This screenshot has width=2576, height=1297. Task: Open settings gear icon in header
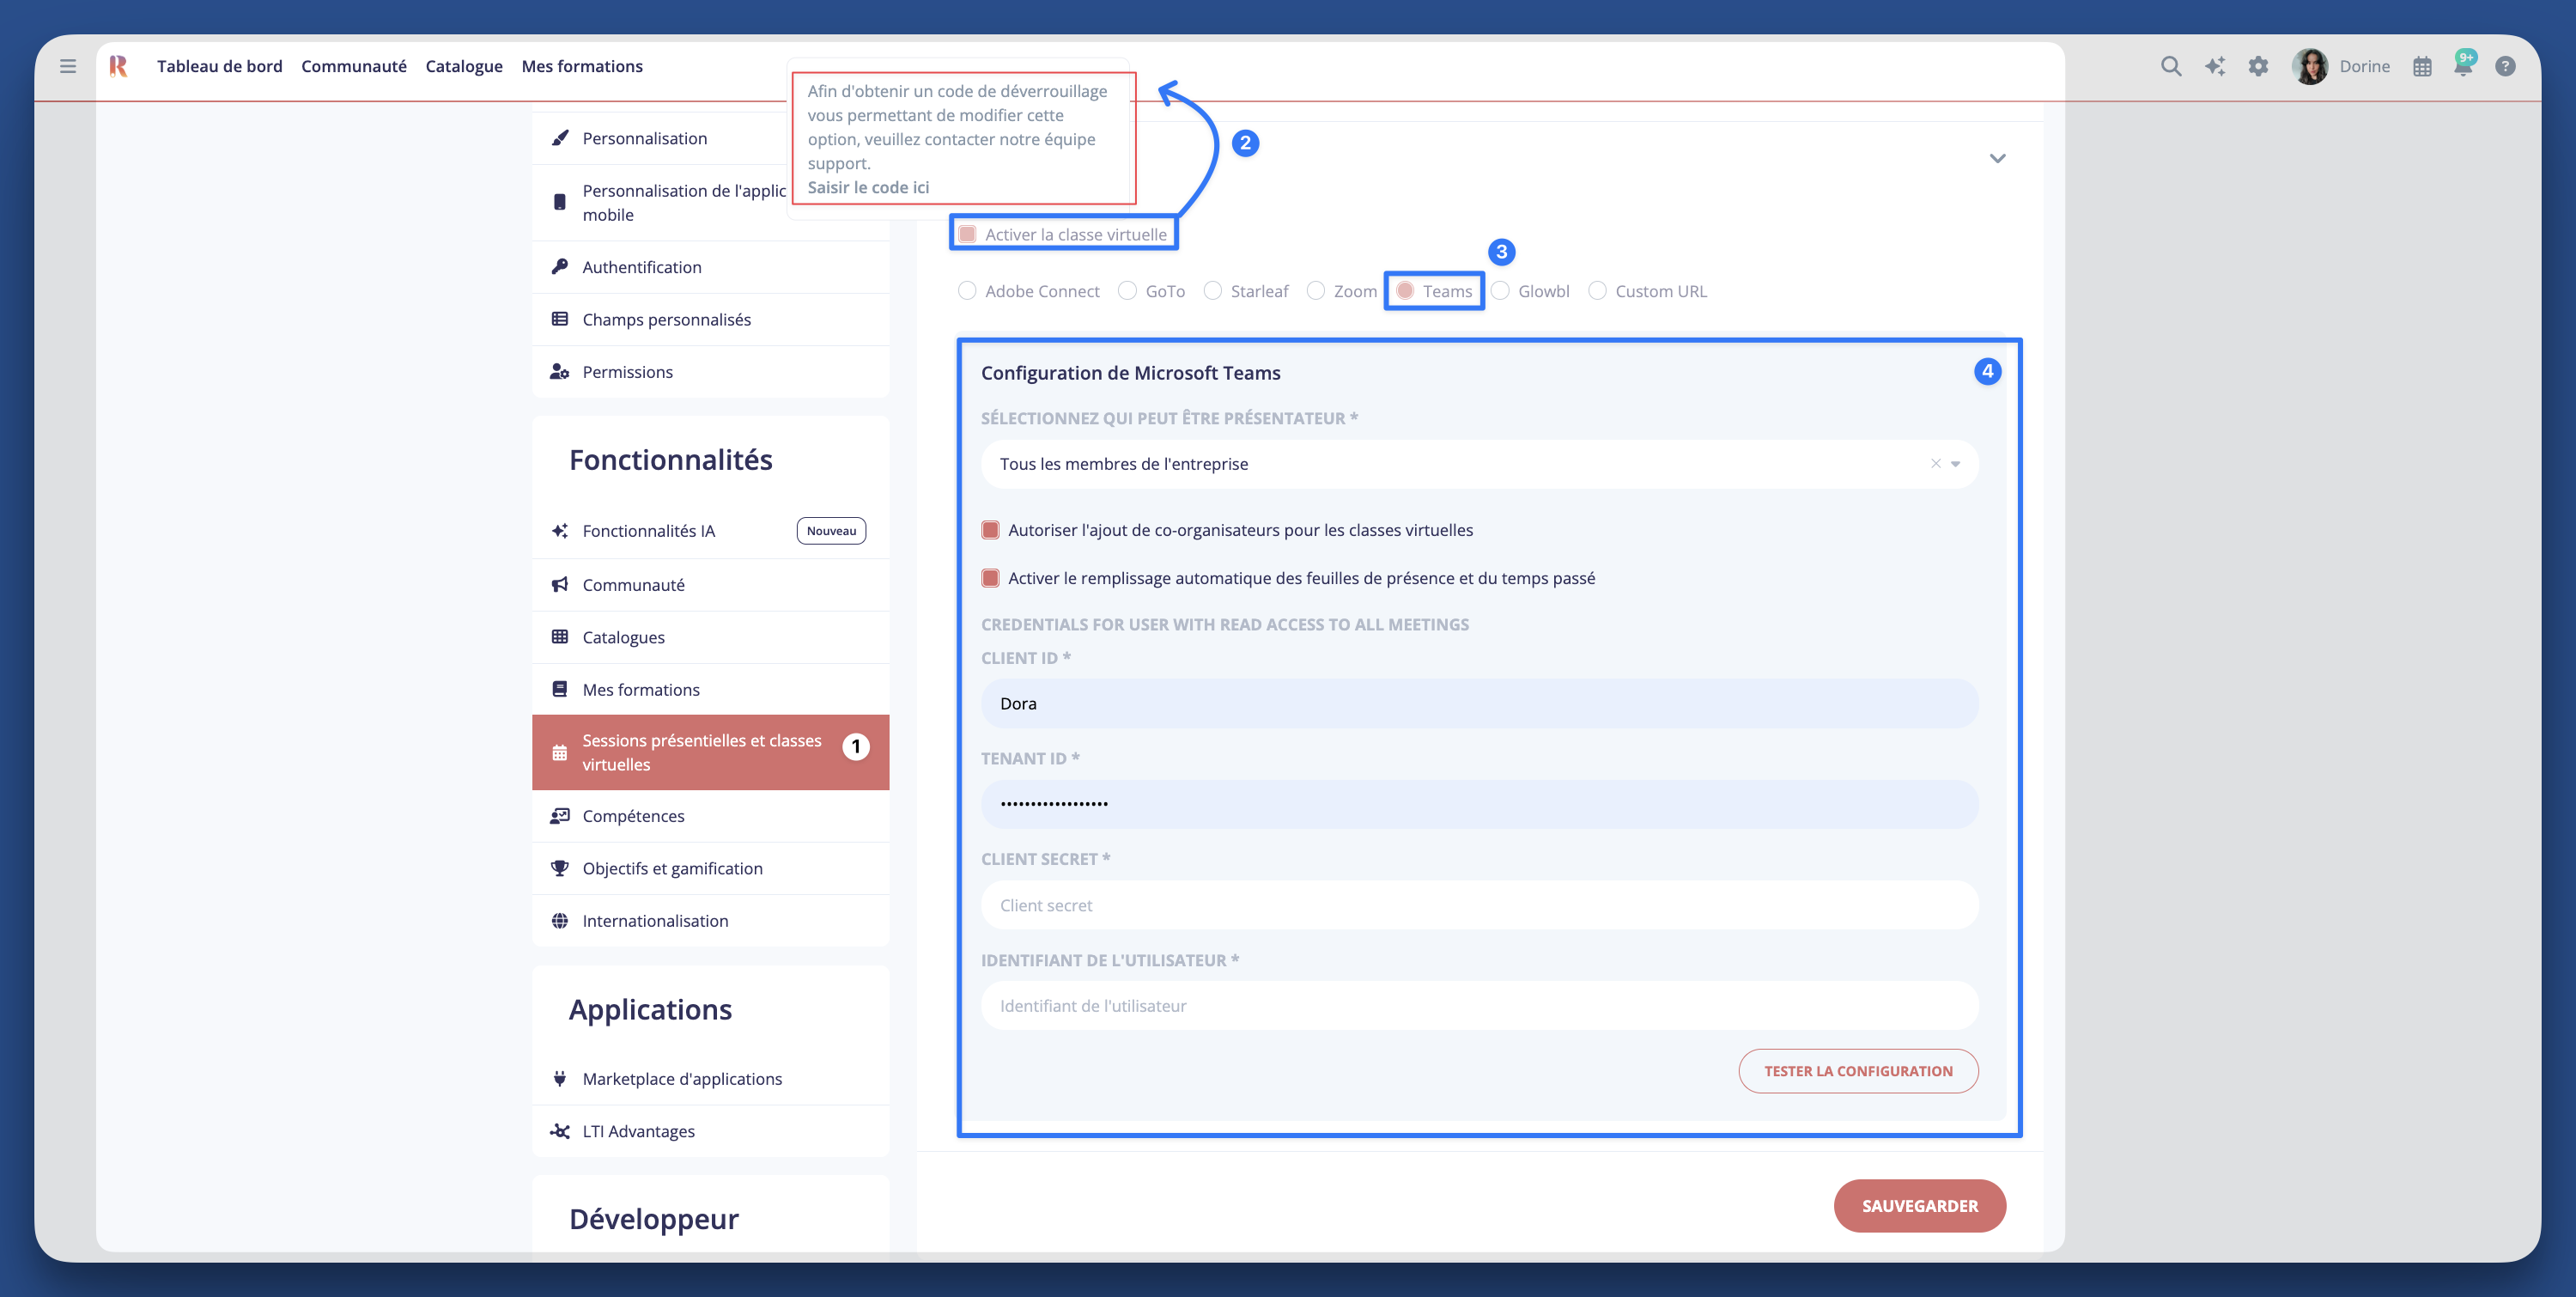2258,66
